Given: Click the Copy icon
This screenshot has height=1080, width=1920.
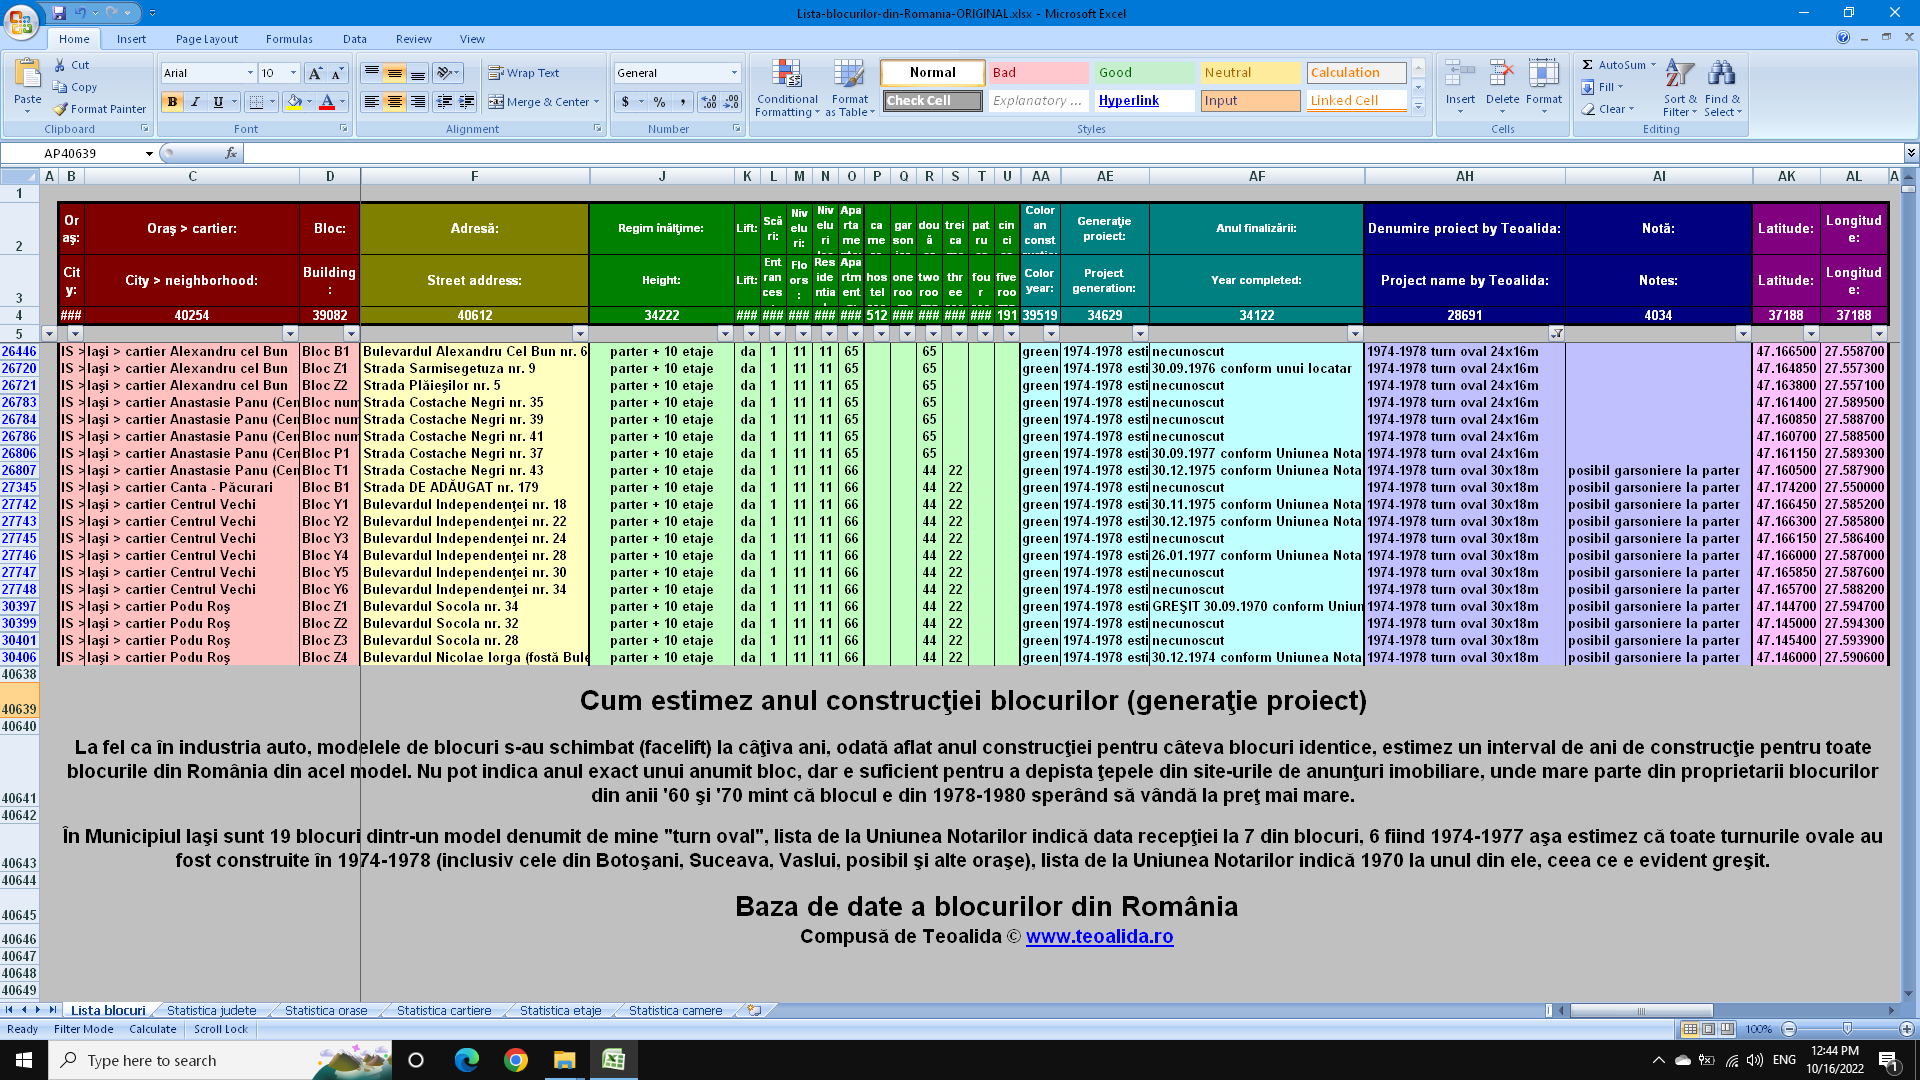Looking at the screenshot, I should (x=60, y=87).
